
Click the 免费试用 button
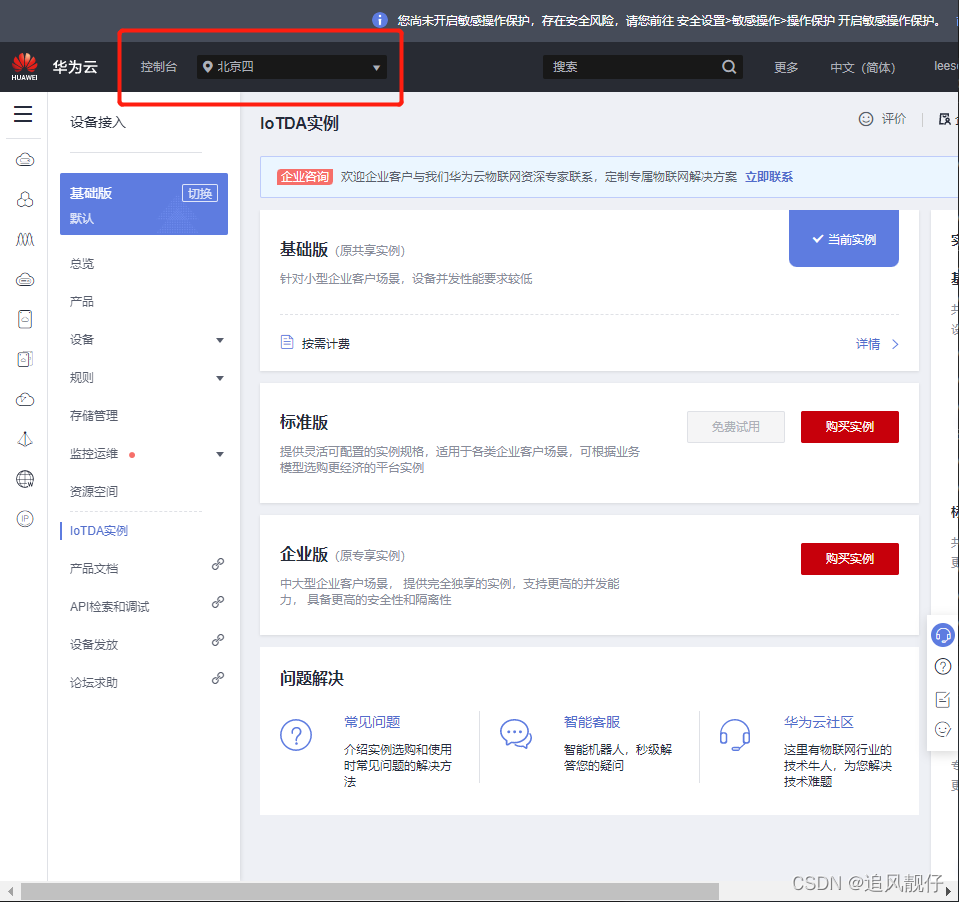pos(736,427)
